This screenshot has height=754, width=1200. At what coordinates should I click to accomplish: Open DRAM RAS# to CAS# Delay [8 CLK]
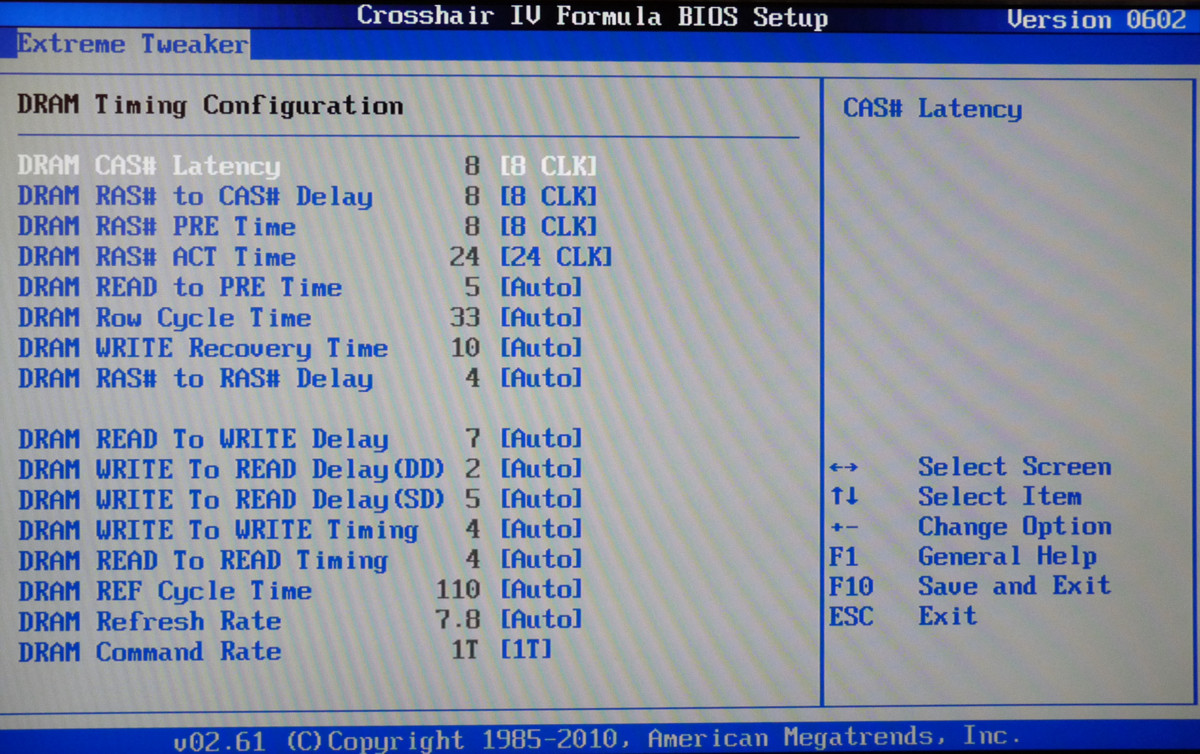[x=548, y=196]
